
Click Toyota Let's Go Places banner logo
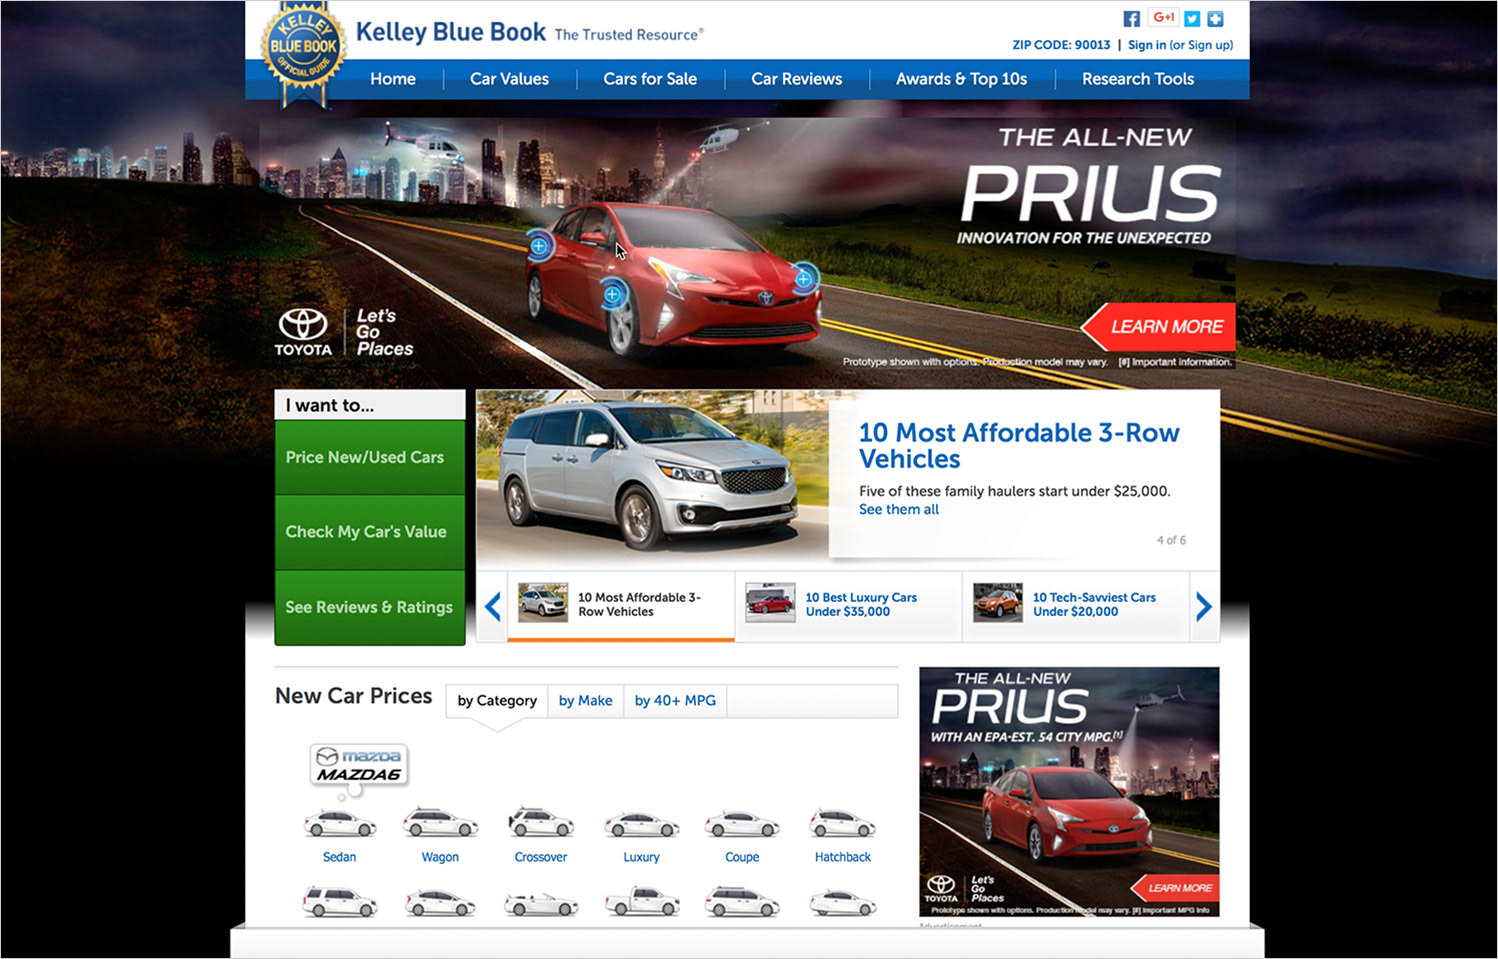[x=344, y=333]
